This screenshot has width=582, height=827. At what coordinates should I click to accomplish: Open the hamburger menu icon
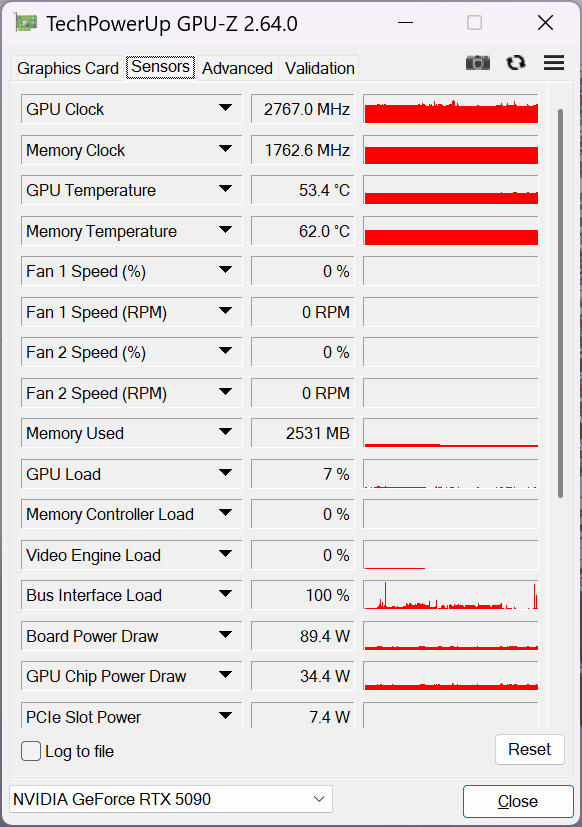pyautogui.click(x=554, y=63)
